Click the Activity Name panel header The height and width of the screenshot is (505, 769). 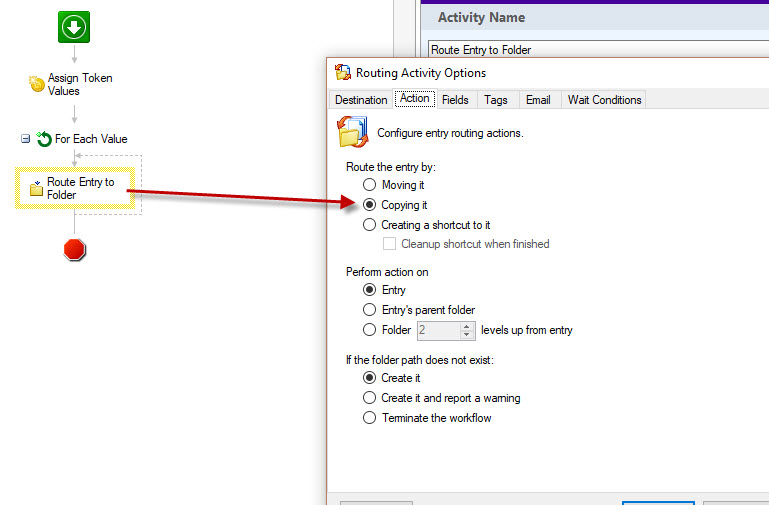tap(595, 18)
